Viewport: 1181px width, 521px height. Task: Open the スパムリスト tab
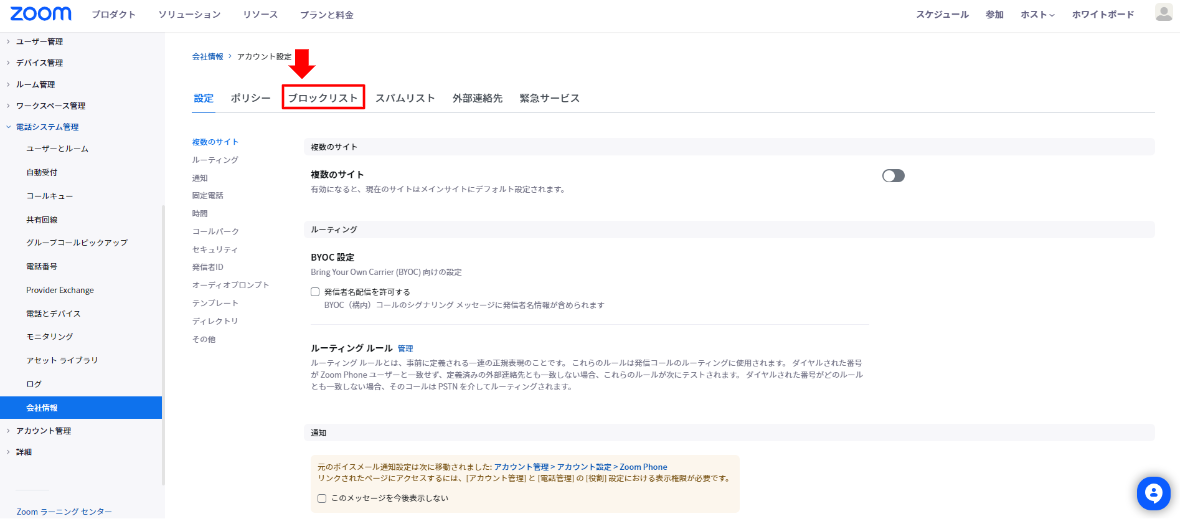[x=405, y=98]
